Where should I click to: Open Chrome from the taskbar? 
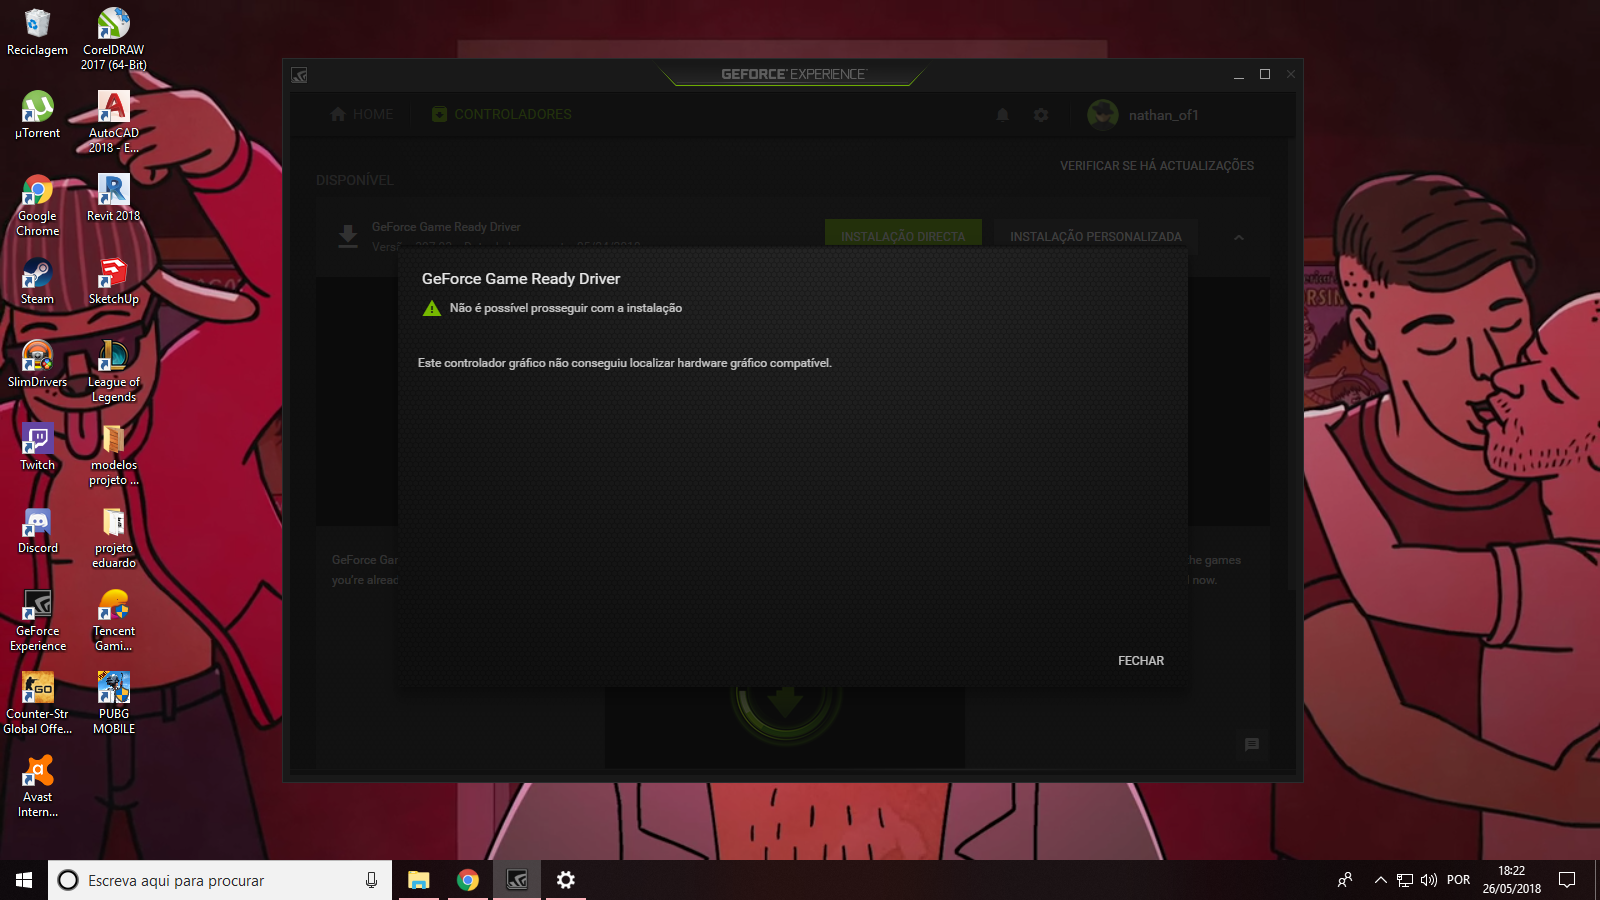467,880
